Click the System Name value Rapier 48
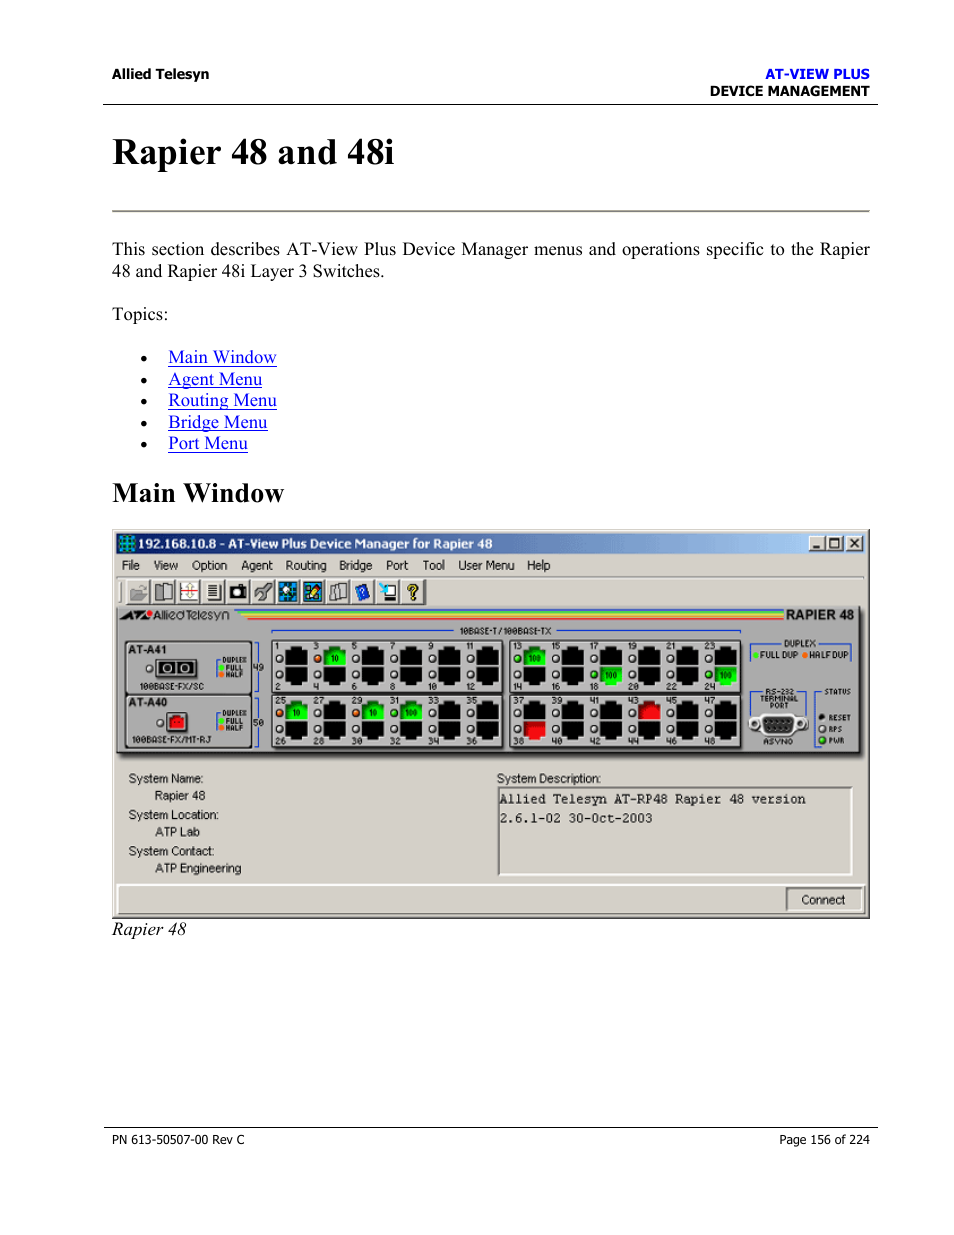The width and height of the screenshot is (954, 1235). [180, 796]
